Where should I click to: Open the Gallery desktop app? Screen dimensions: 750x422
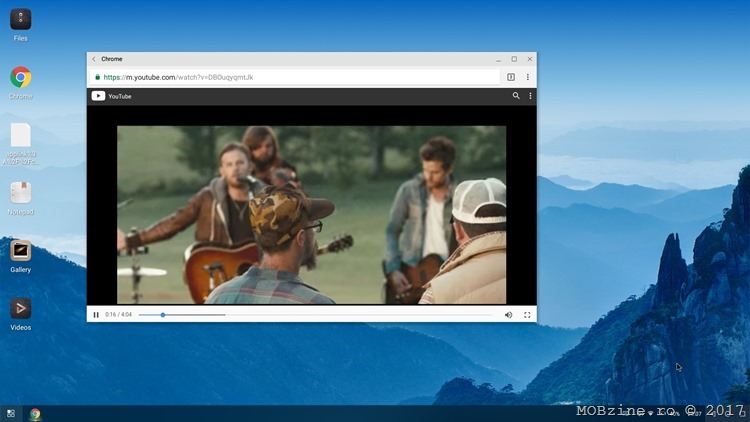[x=21, y=251]
